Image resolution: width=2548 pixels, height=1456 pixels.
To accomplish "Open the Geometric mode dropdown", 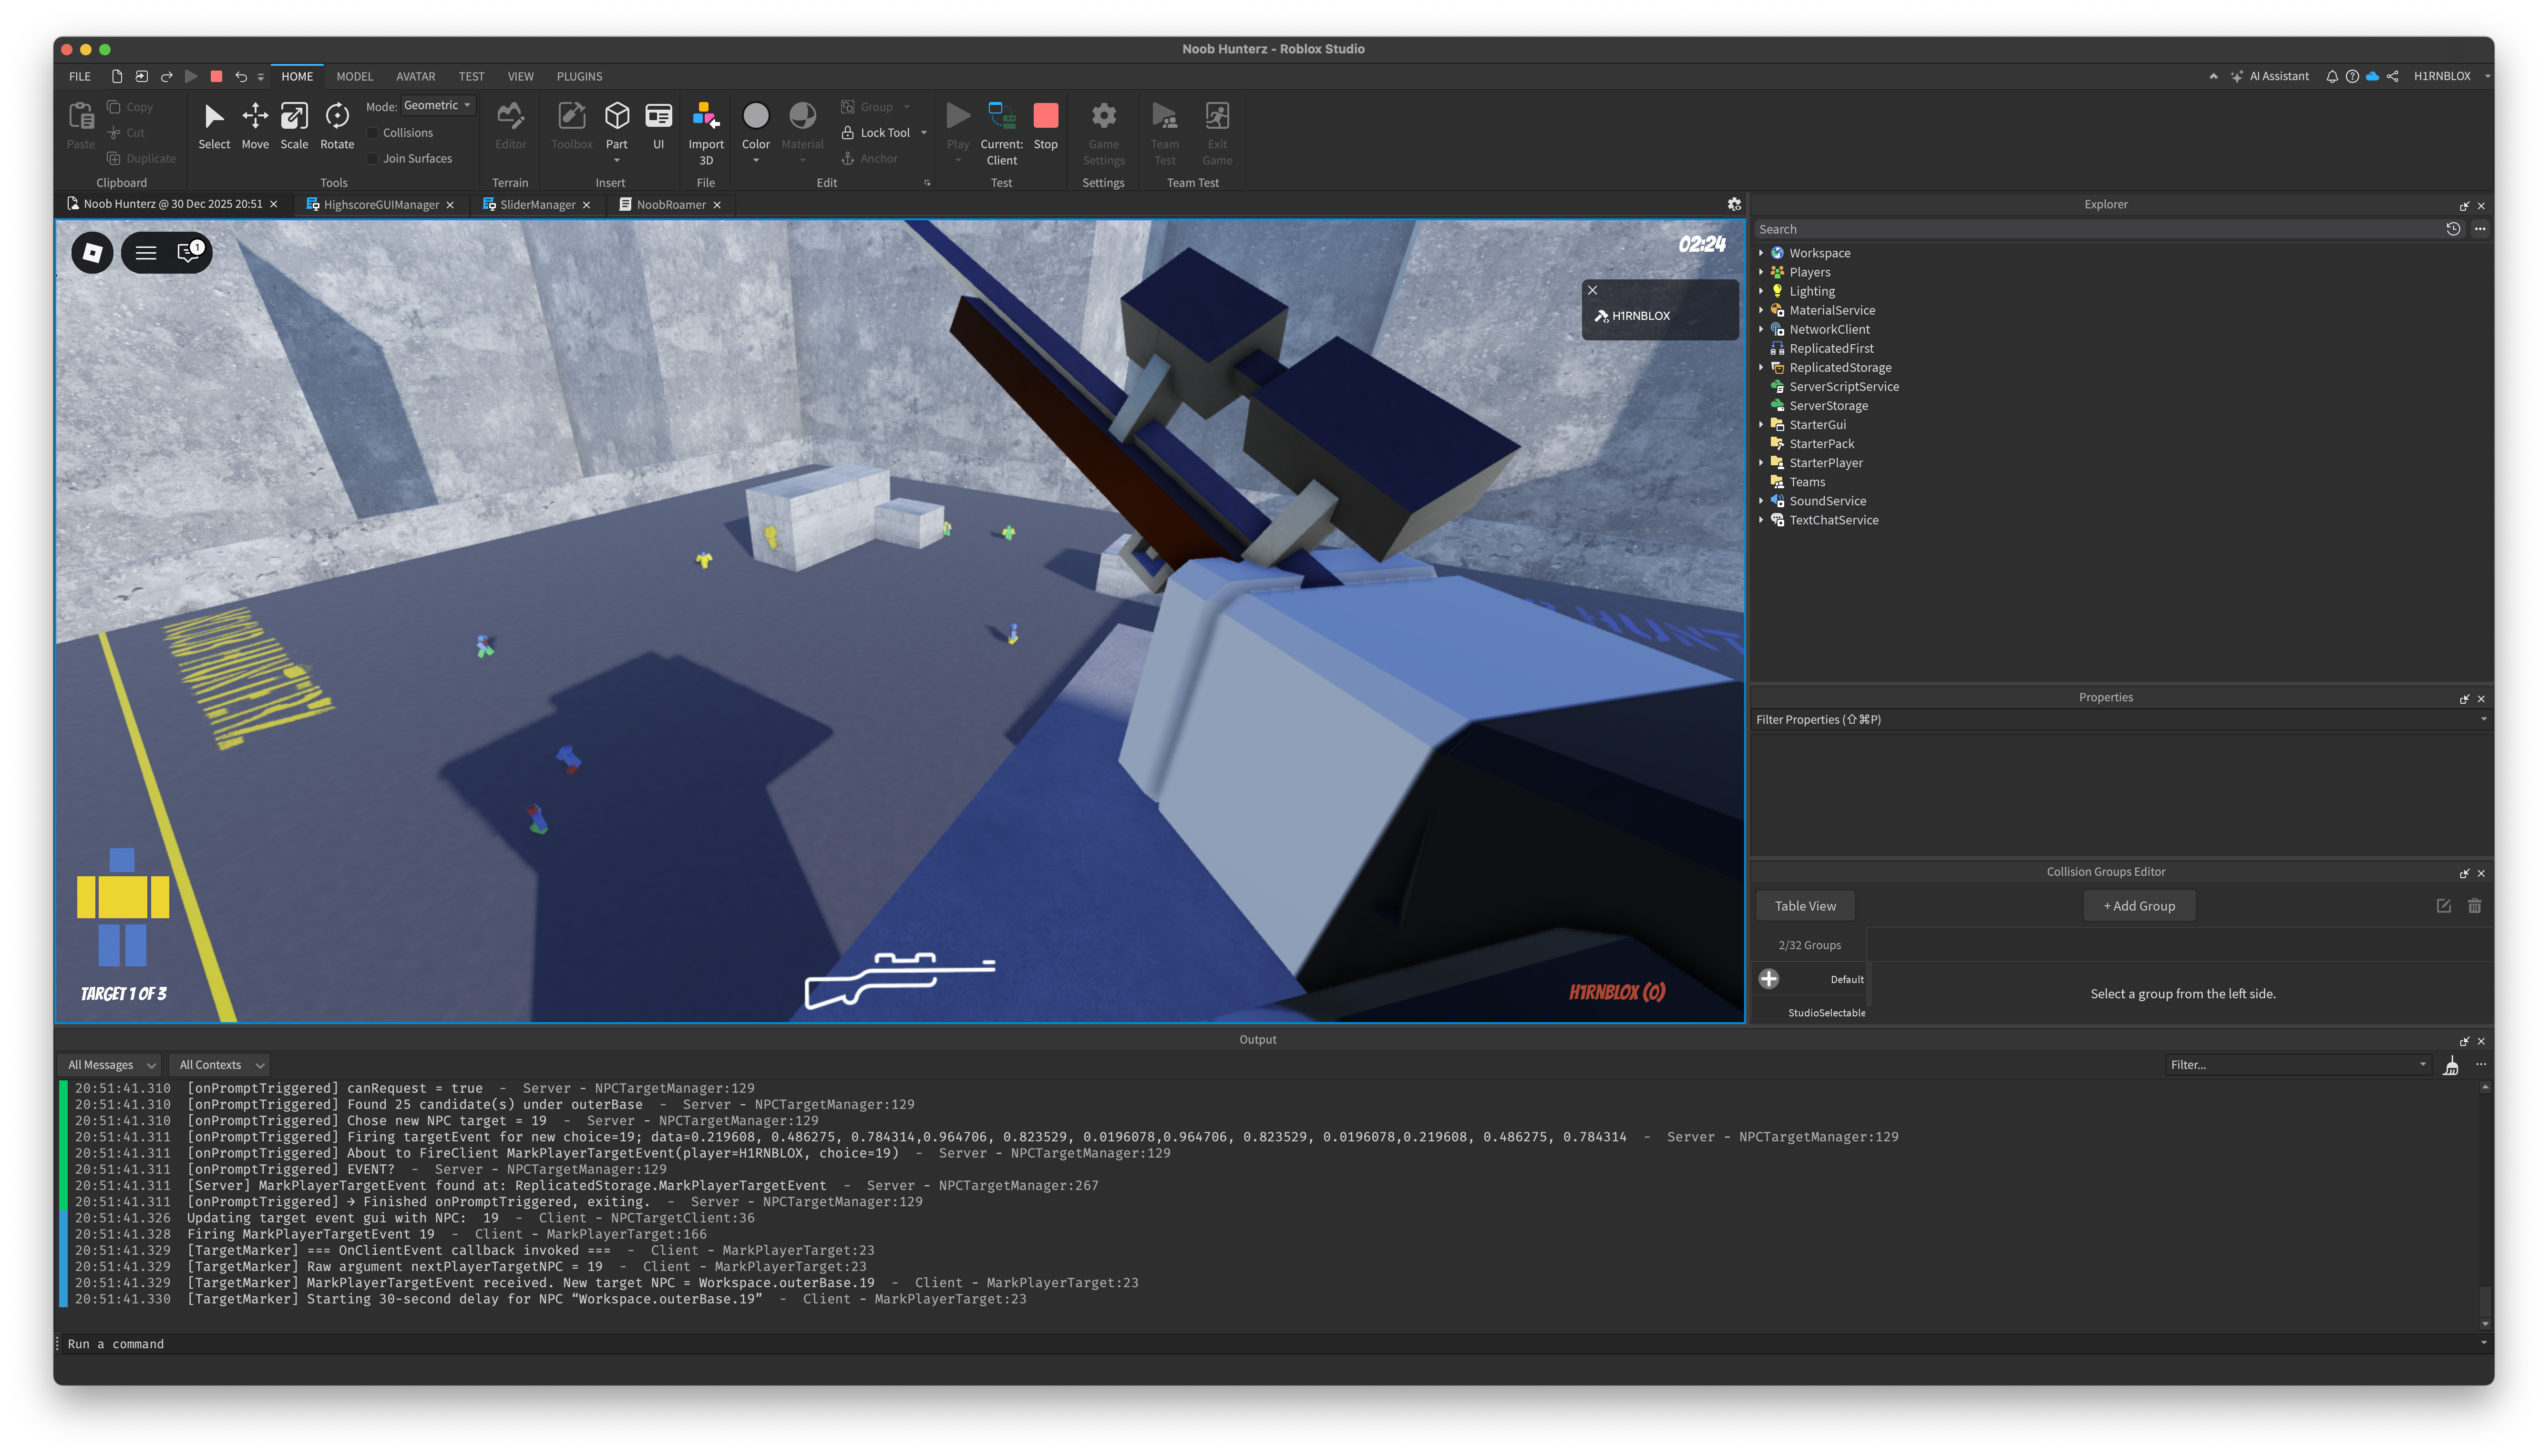I will pyautogui.click(x=437, y=106).
